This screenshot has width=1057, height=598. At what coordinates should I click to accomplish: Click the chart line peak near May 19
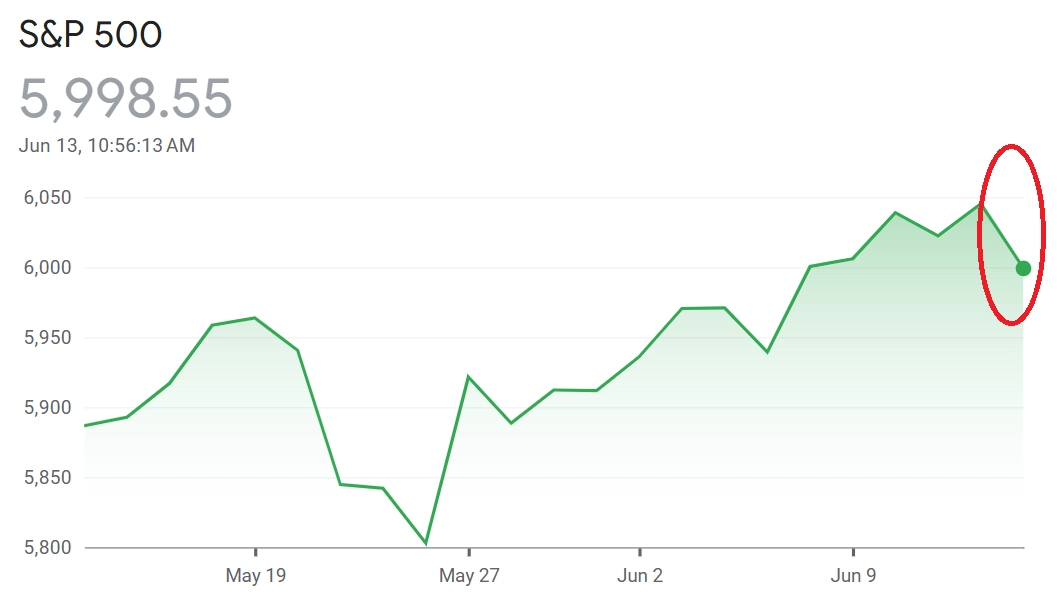click(255, 318)
